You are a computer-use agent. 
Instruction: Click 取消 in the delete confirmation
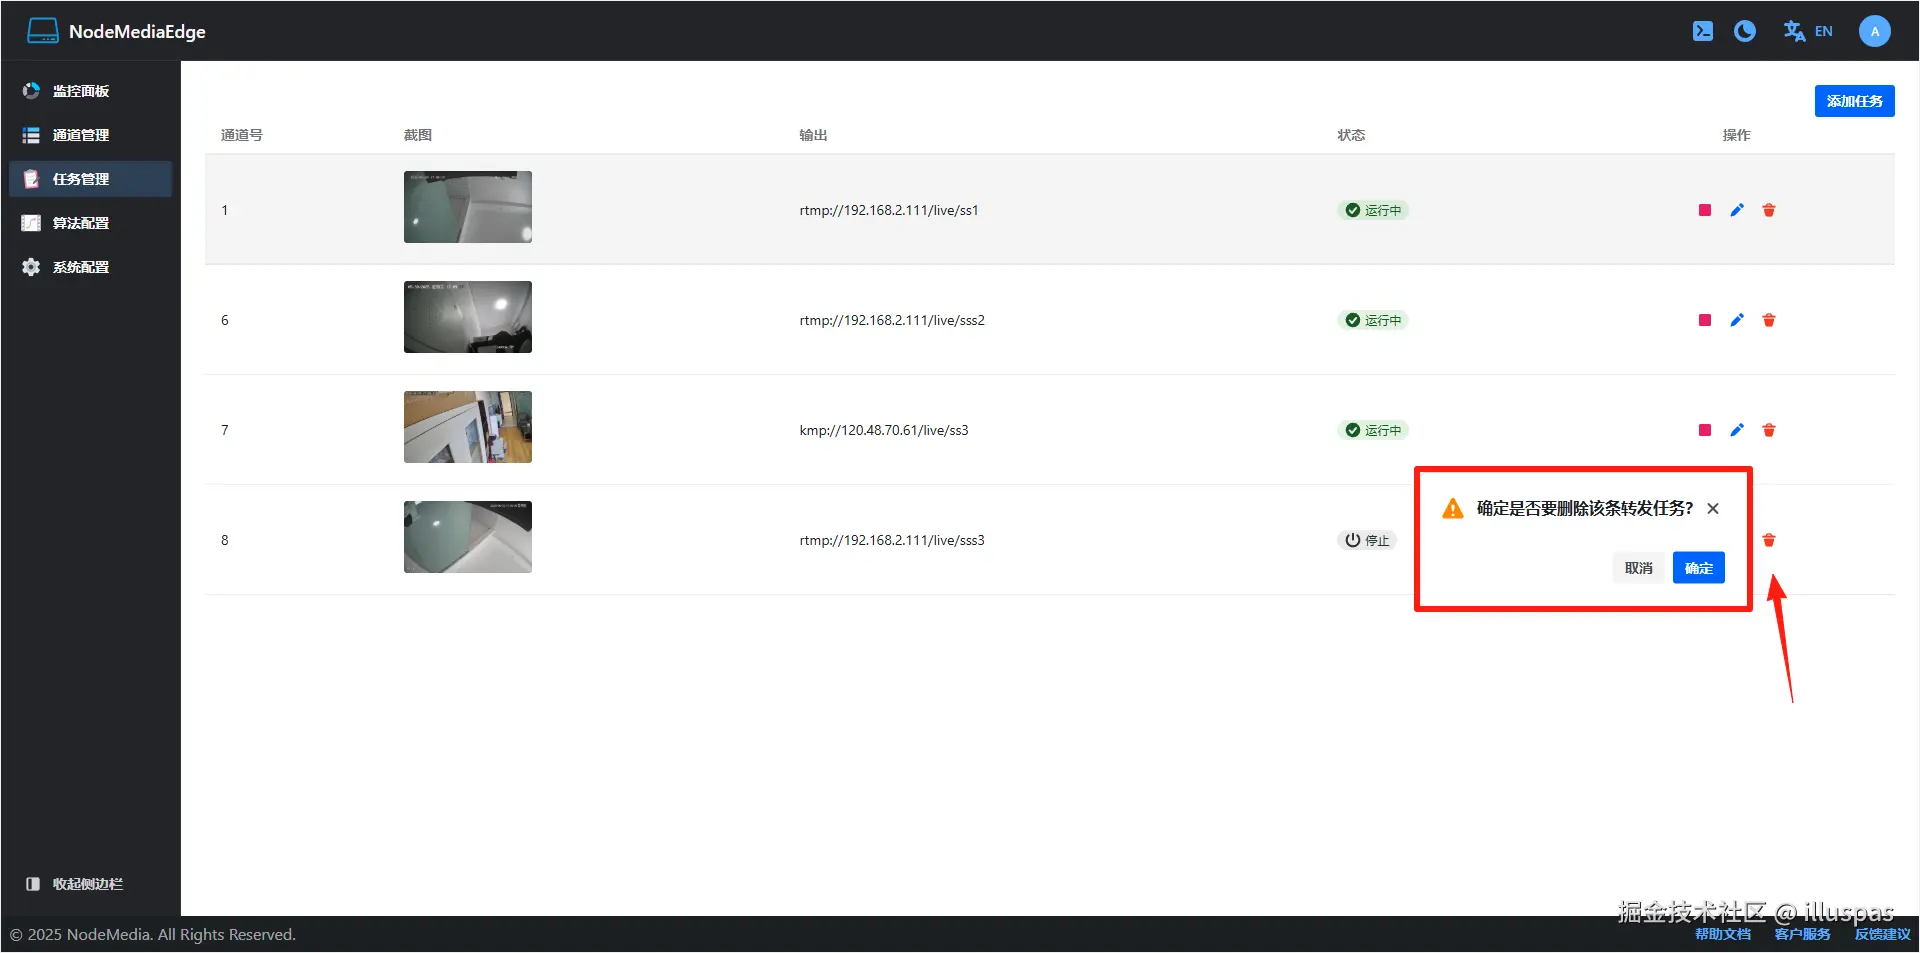1638,568
